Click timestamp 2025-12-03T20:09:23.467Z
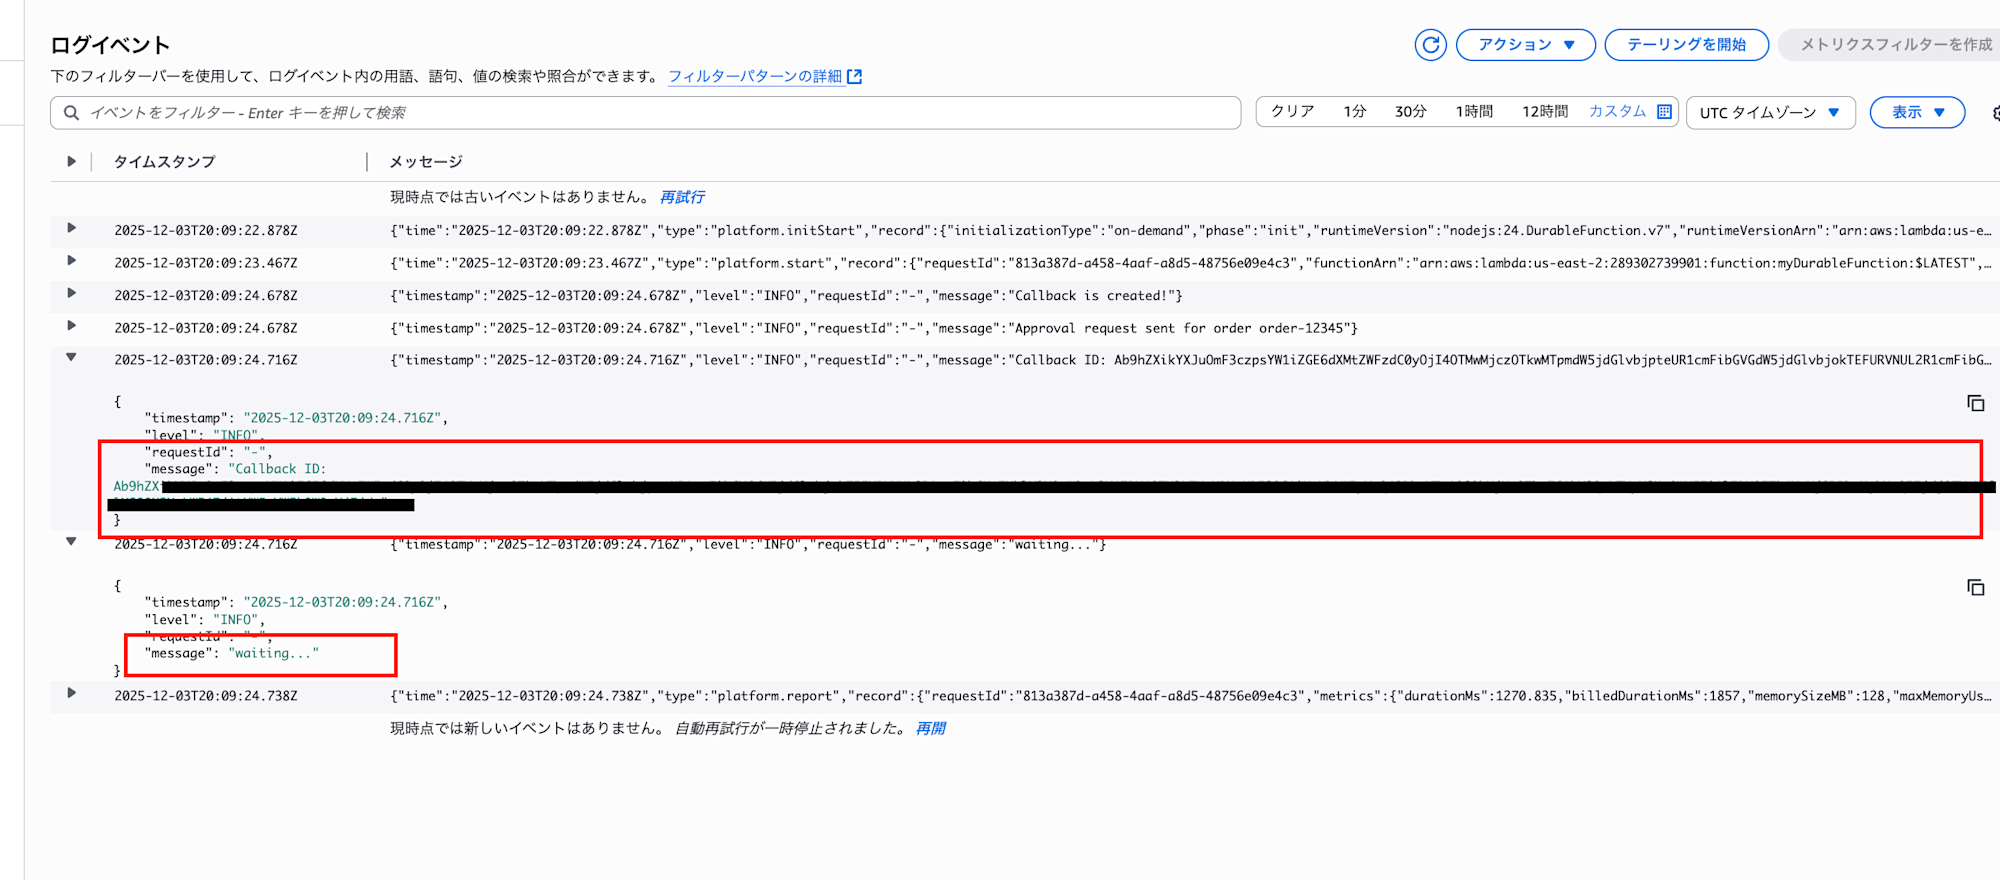The width and height of the screenshot is (2000, 880). coord(206,263)
